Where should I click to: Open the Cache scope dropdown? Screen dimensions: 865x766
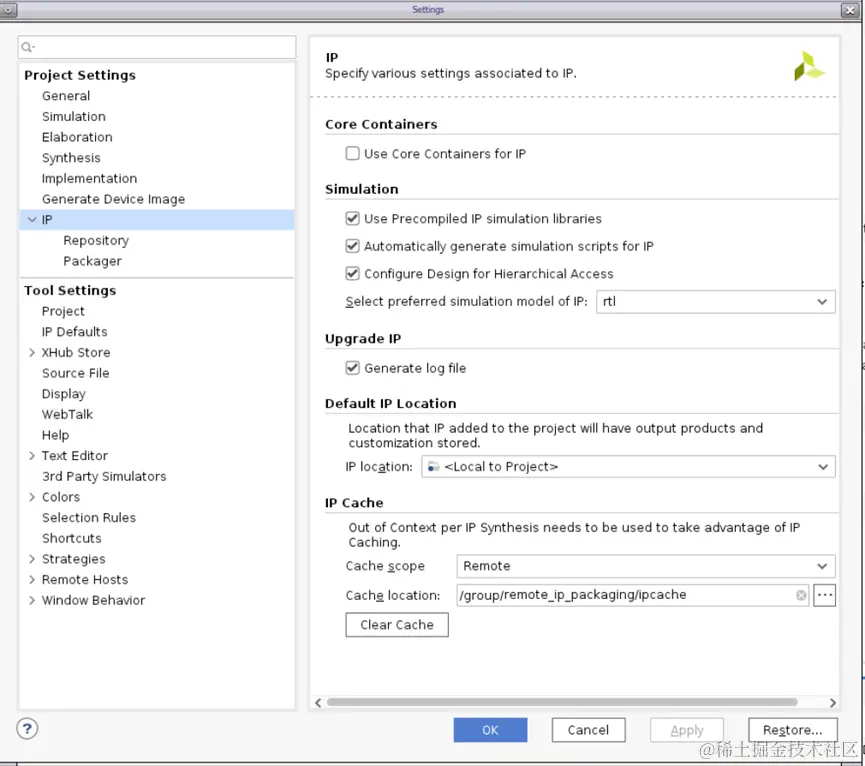pos(645,566)
